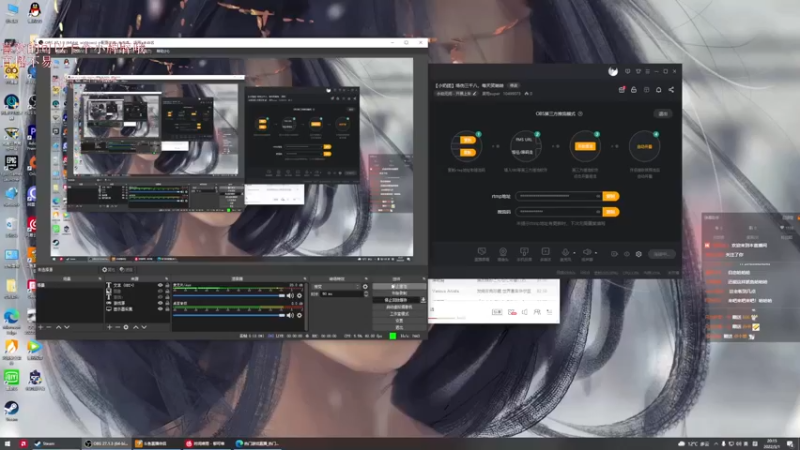Open the gift box icon with red dot
The image size is (800, 450).
click(x=621, y=90)
